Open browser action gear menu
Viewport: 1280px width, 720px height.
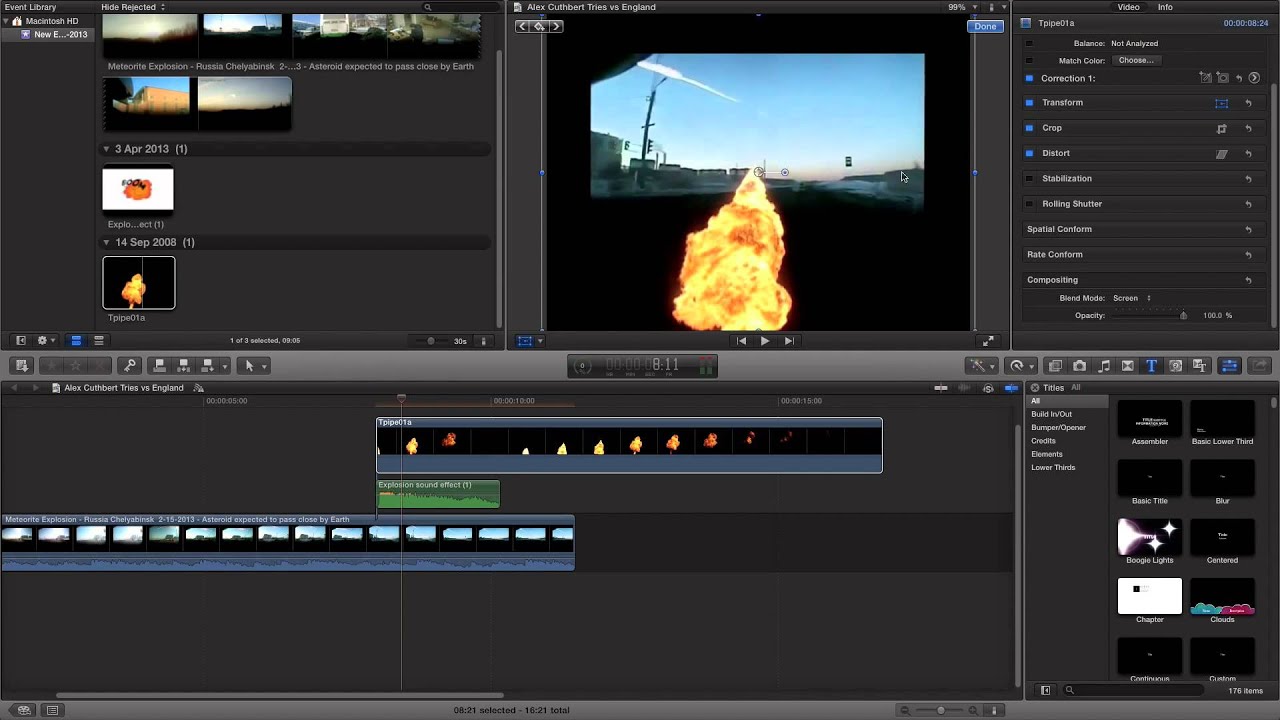(x=46, y=341)
